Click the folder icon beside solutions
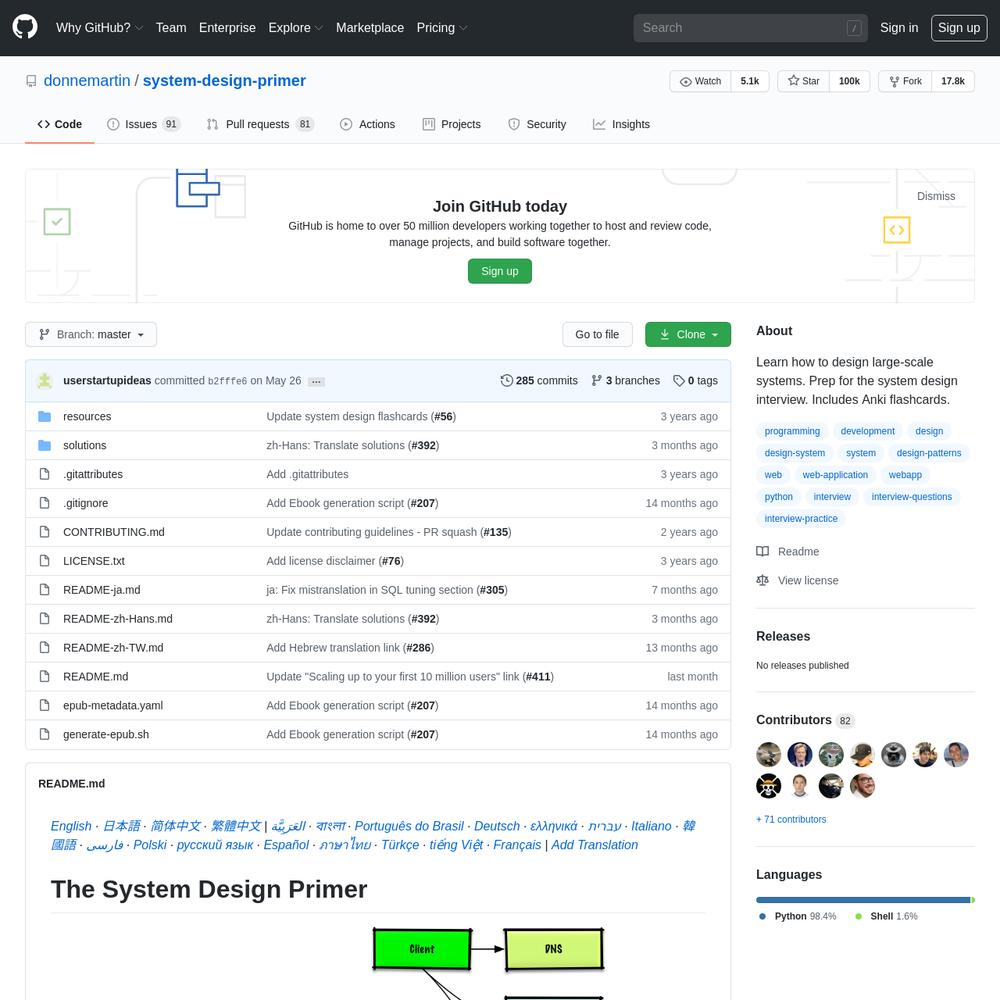1000x1000 pixels. coord(44,445)
